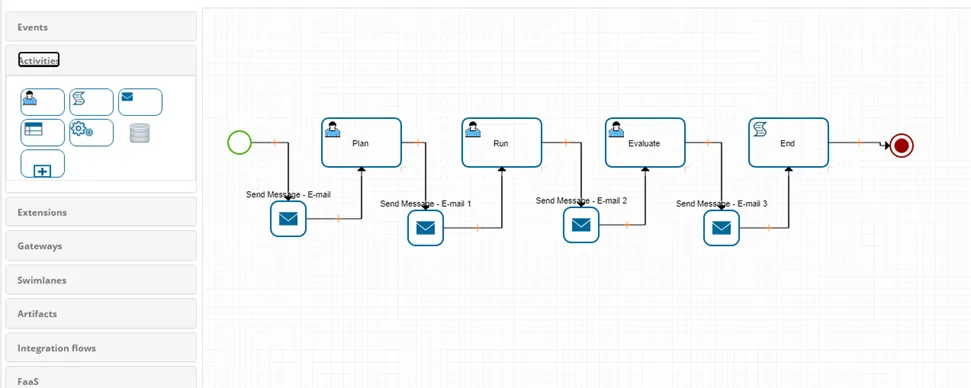Expand the Integration flows palette section
The width and height of the screenshot is (971, 388).
click(101, 348)
